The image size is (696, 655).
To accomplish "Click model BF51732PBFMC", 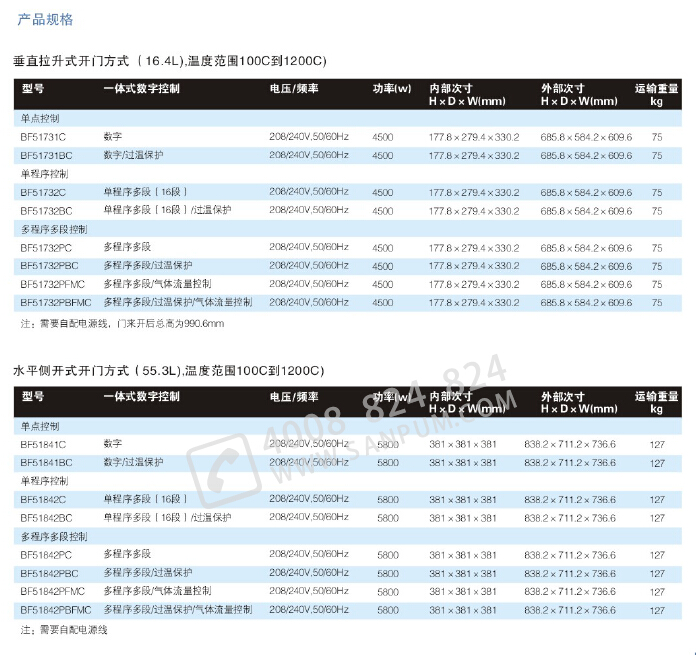I will click(56, 302).
